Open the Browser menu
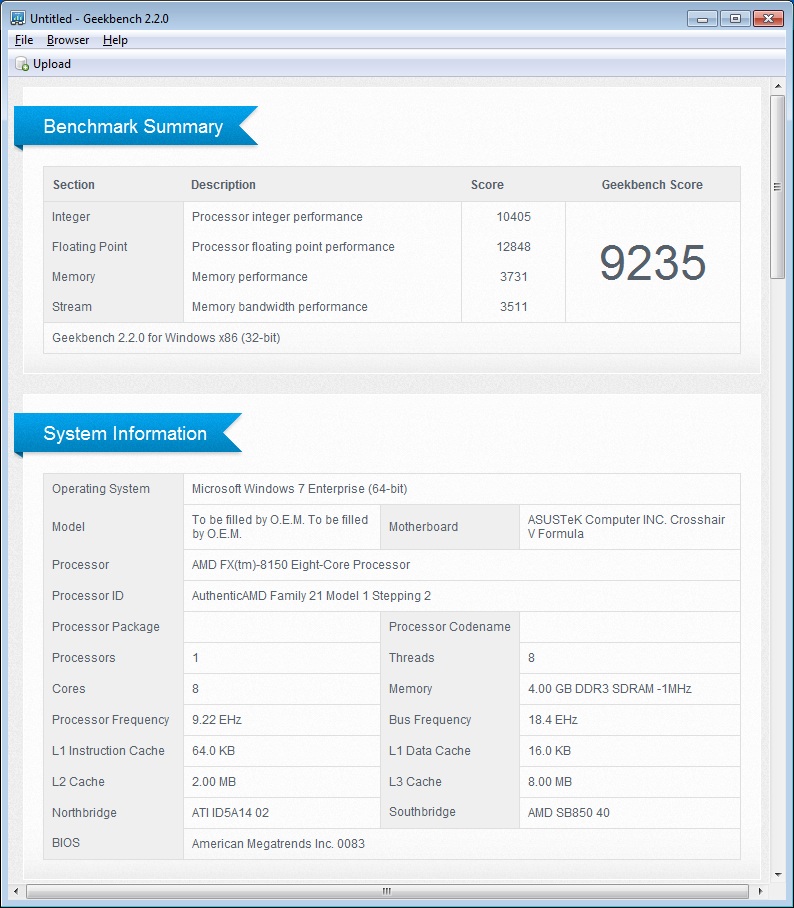 68,40
